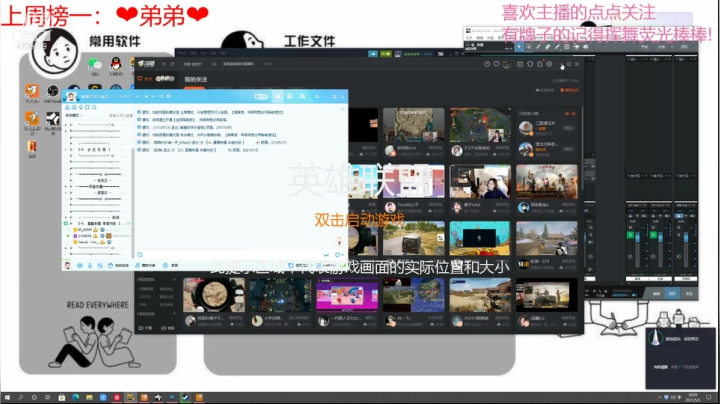Screen dimensions: 720x404
Task: Select first user under expanded YY channel
Action: (x=87, y=230)
